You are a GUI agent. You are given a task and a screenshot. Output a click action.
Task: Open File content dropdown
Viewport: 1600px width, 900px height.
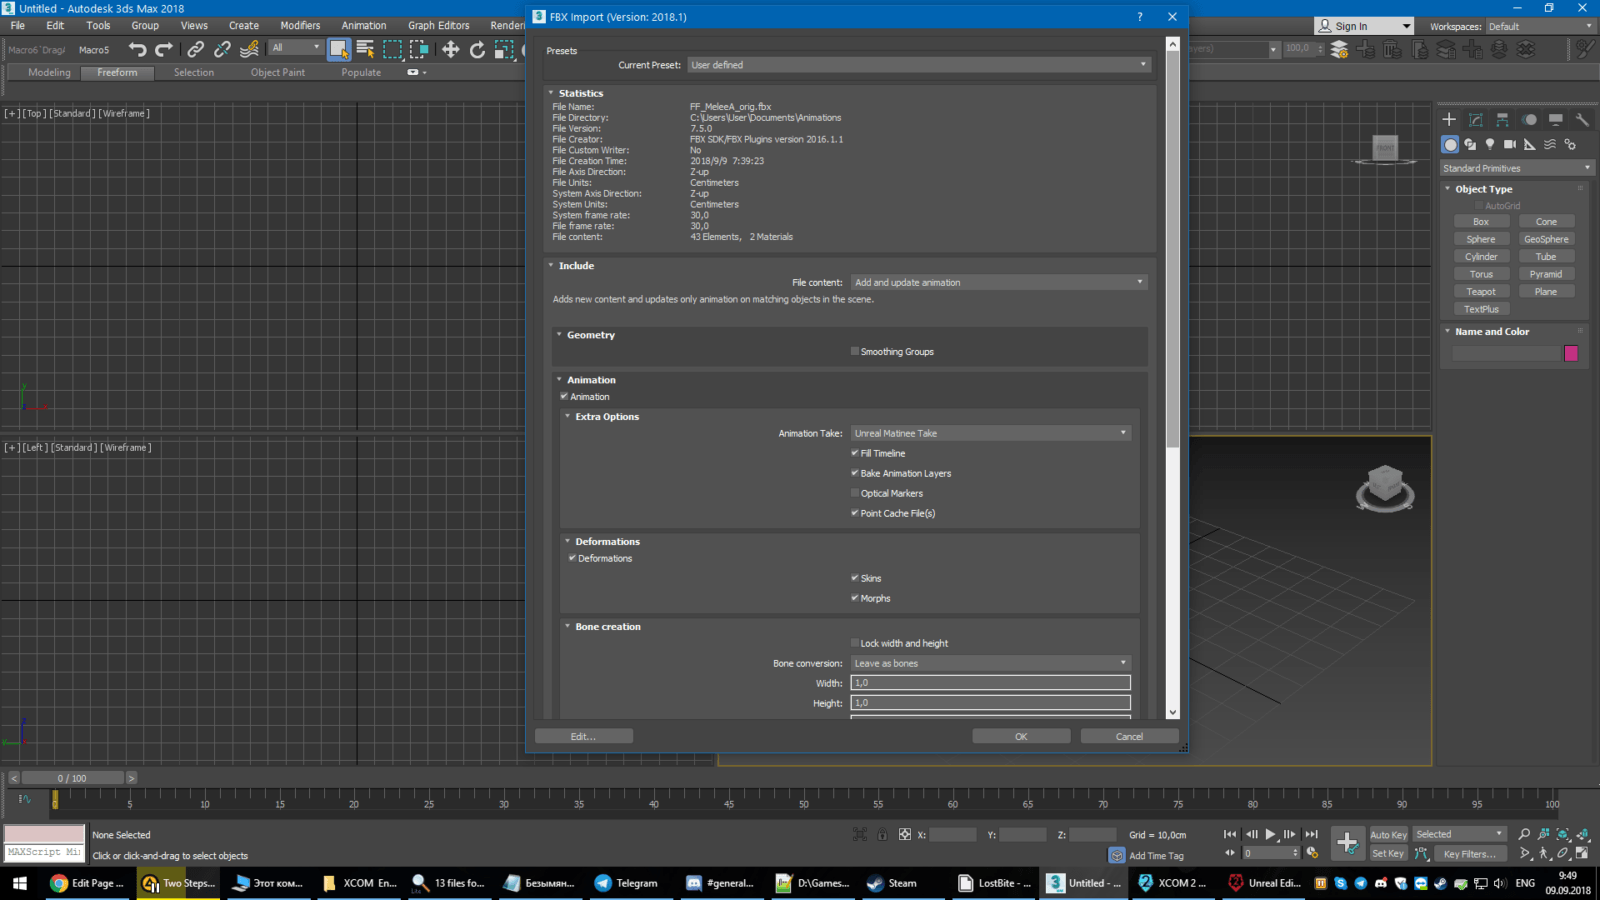tap(999, 283)
